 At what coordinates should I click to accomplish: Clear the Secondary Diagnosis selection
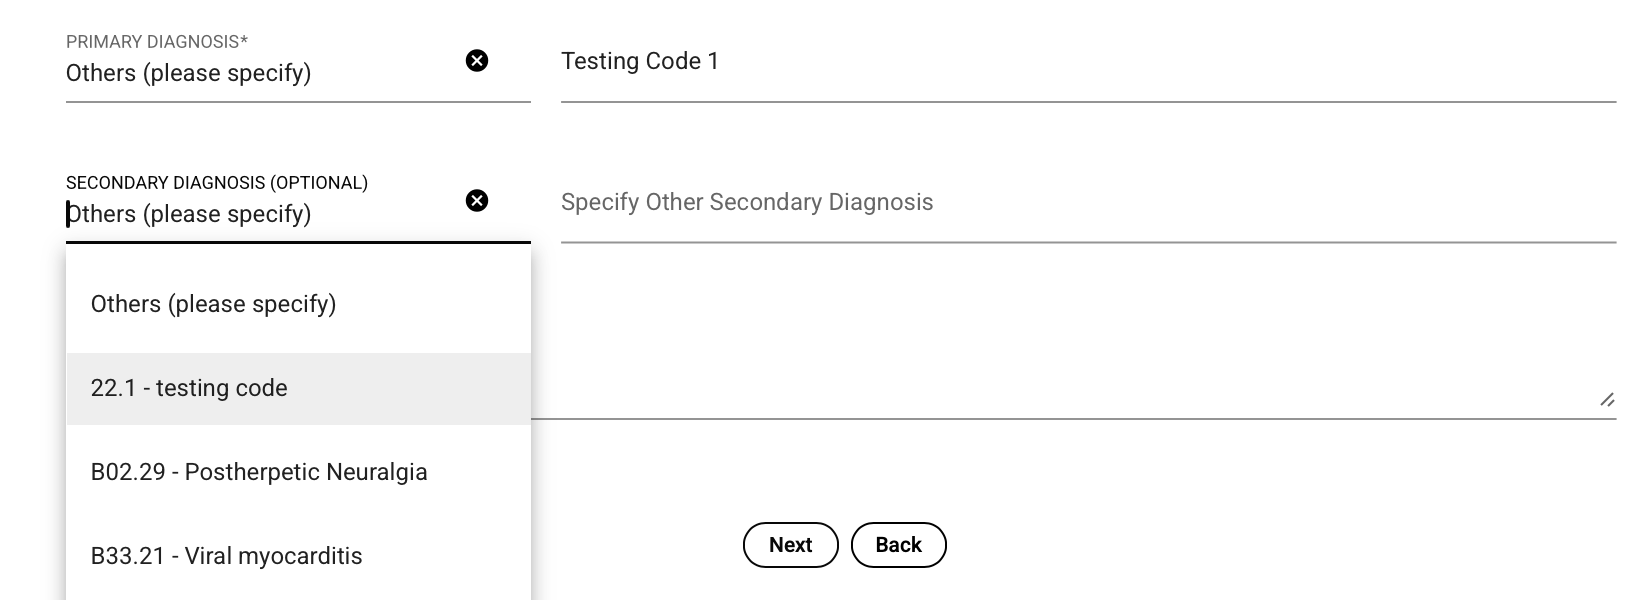point(477,201)
